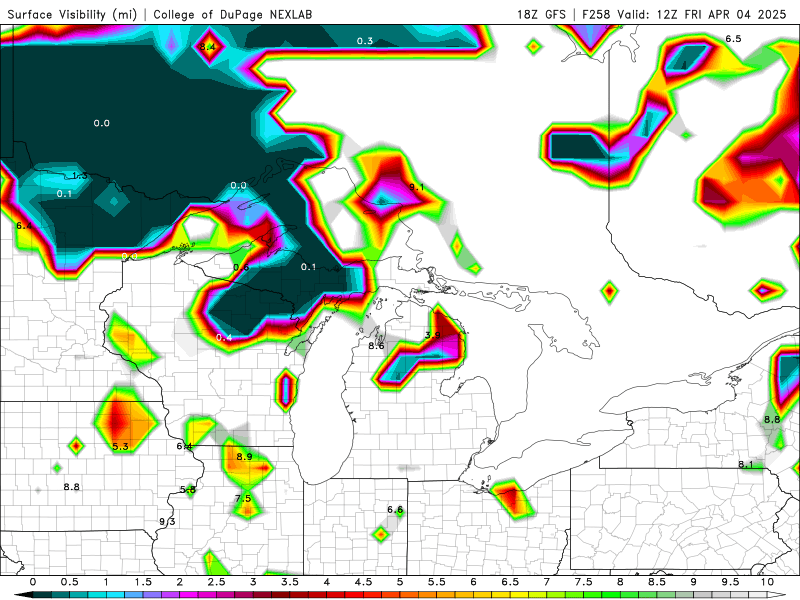Click the '5.3' visibility value on the map
Image resolution: width=800 pixels, height=600 pixels.
[x=120, y=447]
